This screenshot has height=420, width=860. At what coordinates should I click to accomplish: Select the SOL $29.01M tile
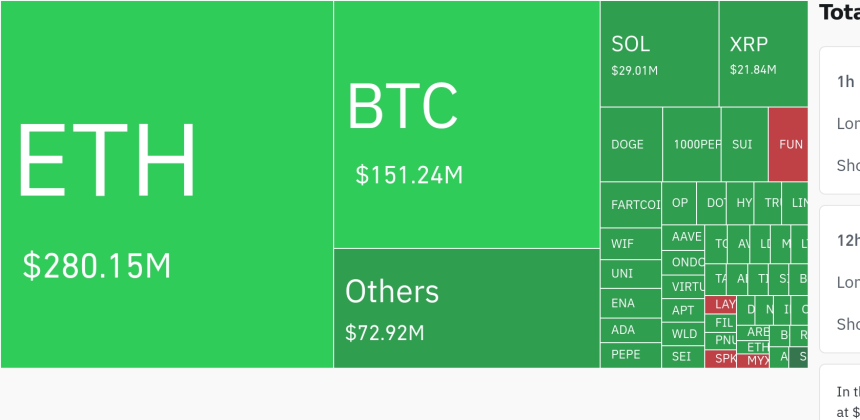tap(659, 54)
